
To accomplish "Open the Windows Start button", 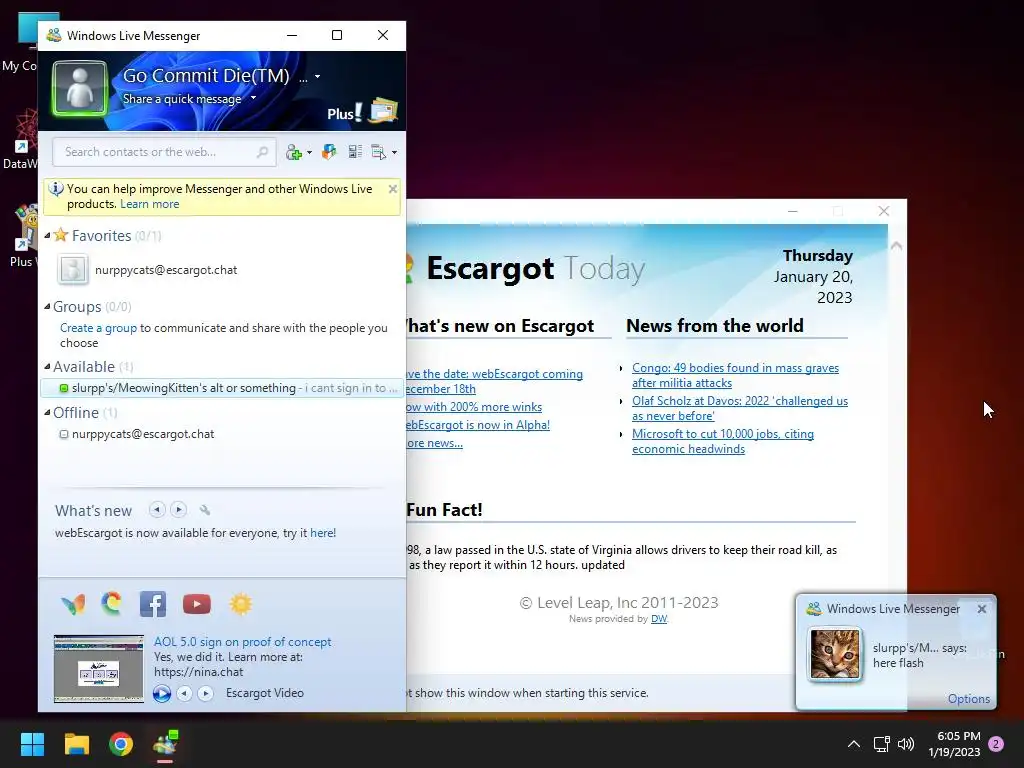I will (x=32, y=744).
